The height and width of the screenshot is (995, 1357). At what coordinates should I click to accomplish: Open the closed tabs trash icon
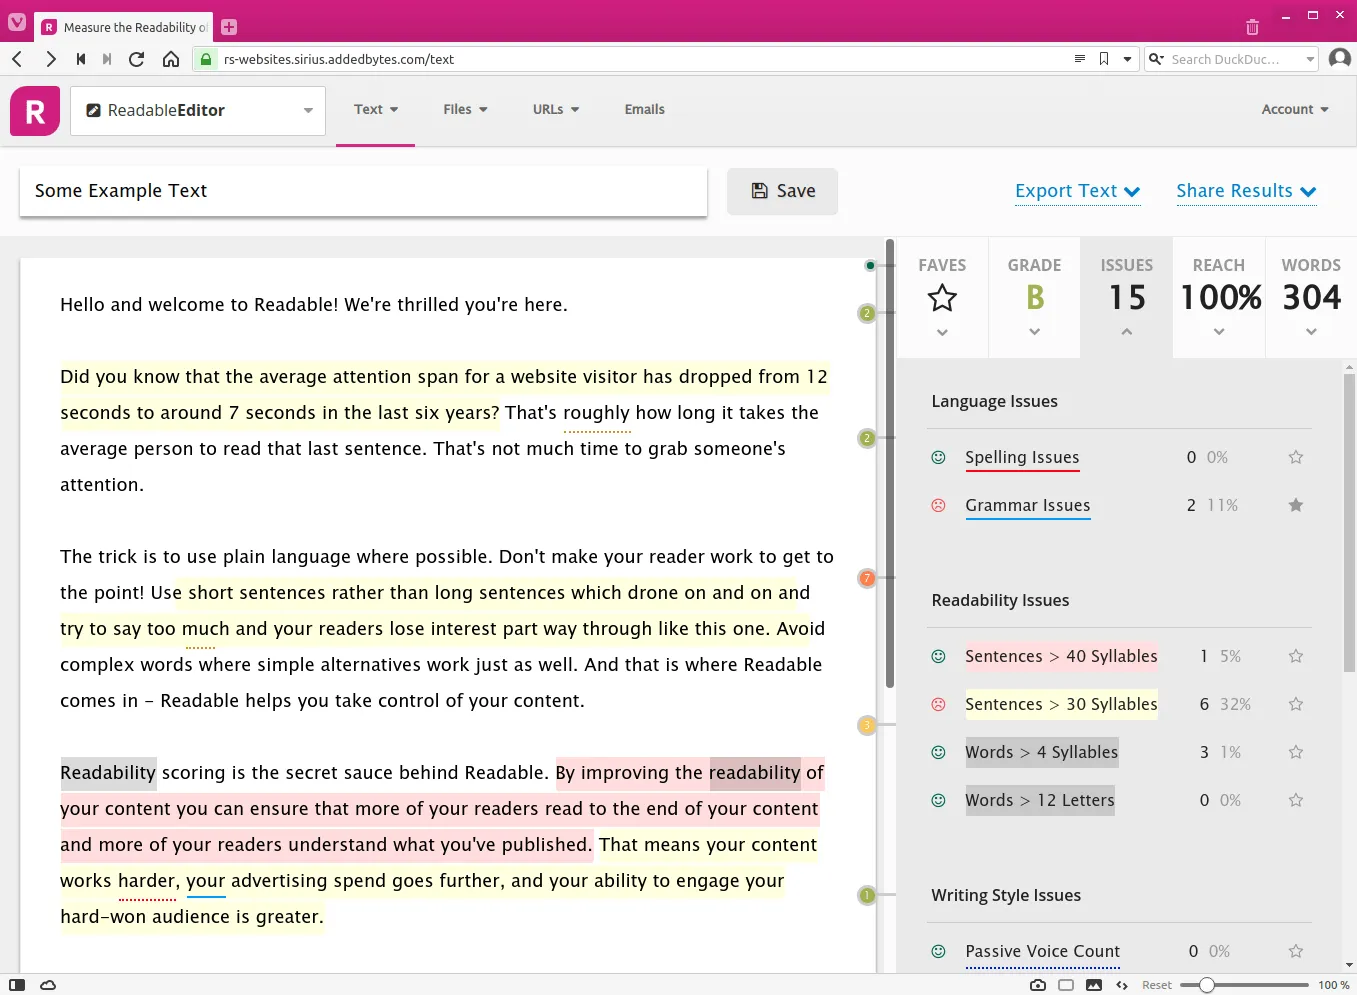pyautogui.click(x=1252, y=27)
